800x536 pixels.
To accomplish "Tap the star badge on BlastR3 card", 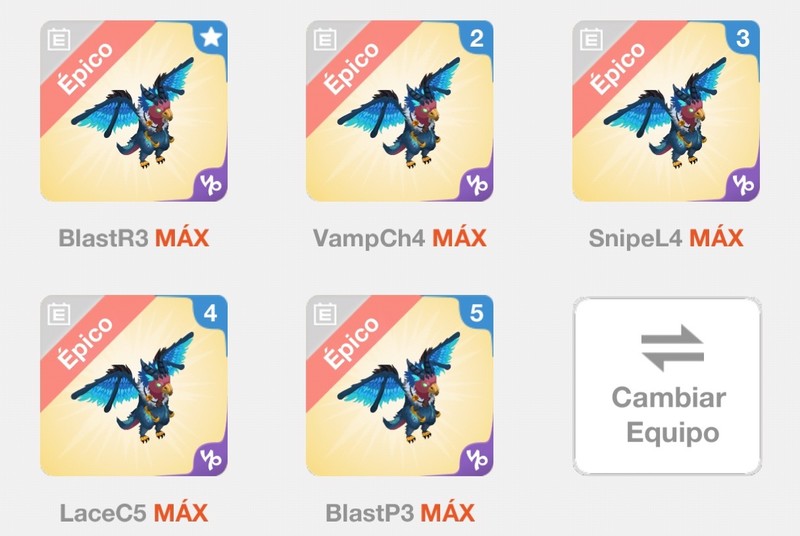I will 211,37.
